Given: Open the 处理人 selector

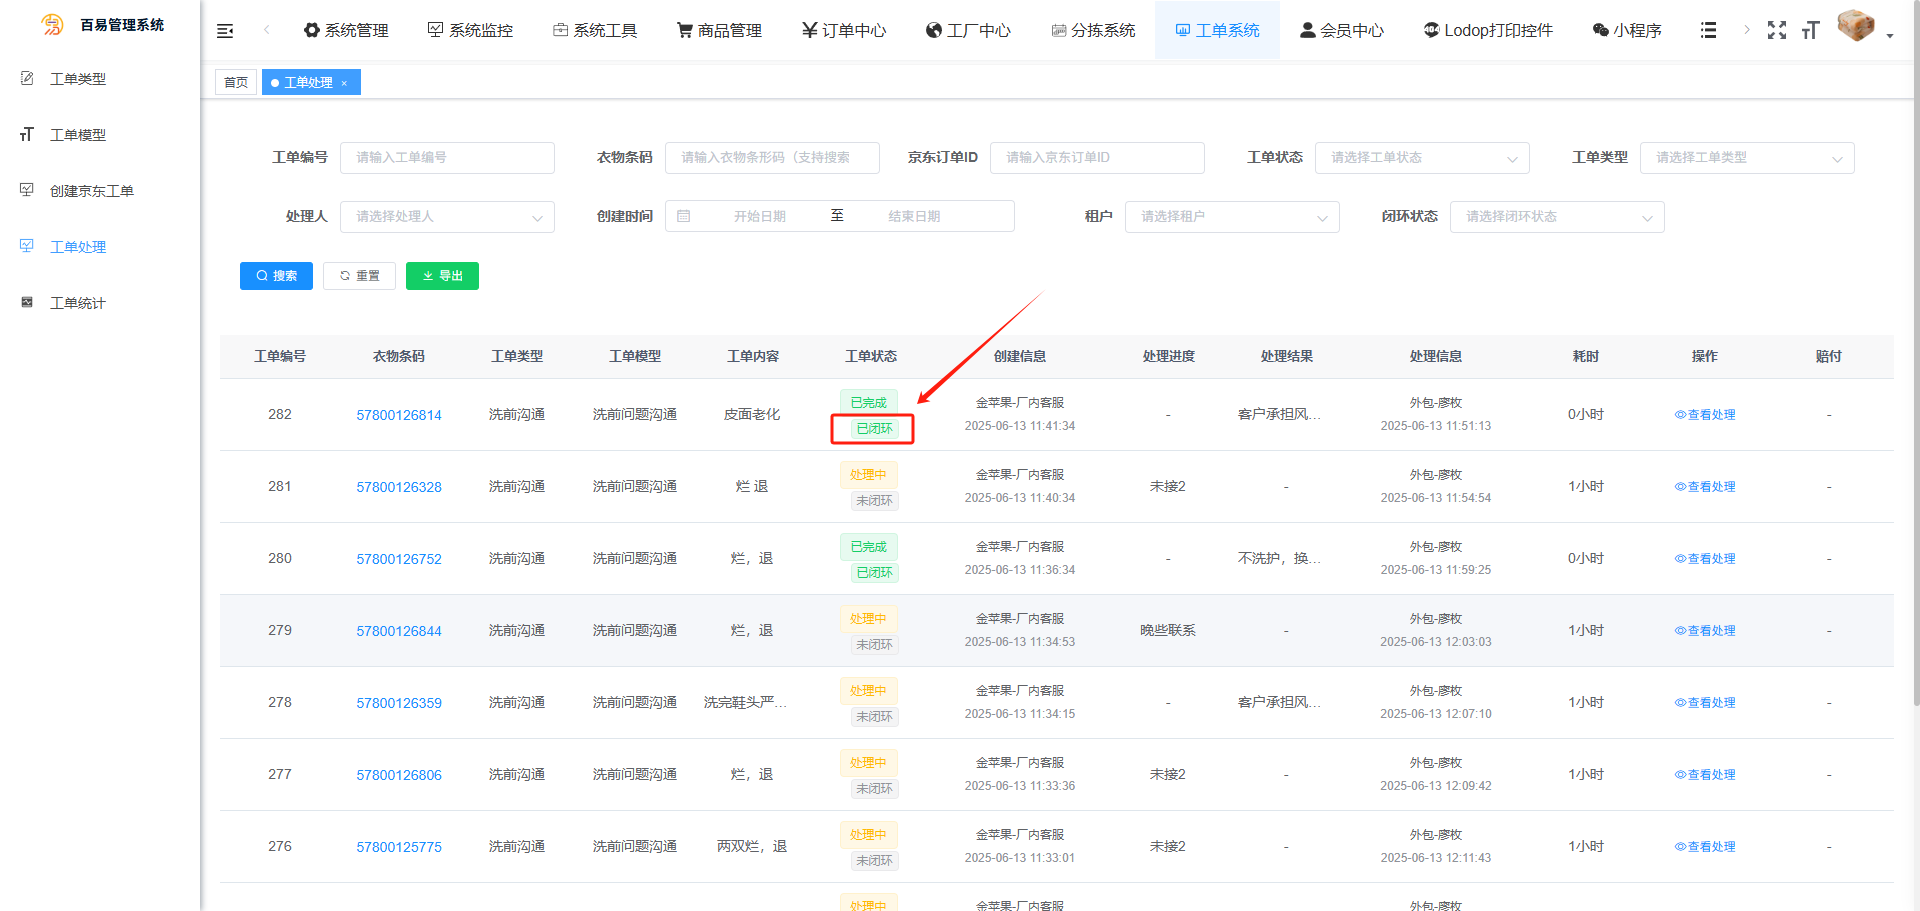Looking at the screenshot, I should pyautogui.click(x=446, y=217).
